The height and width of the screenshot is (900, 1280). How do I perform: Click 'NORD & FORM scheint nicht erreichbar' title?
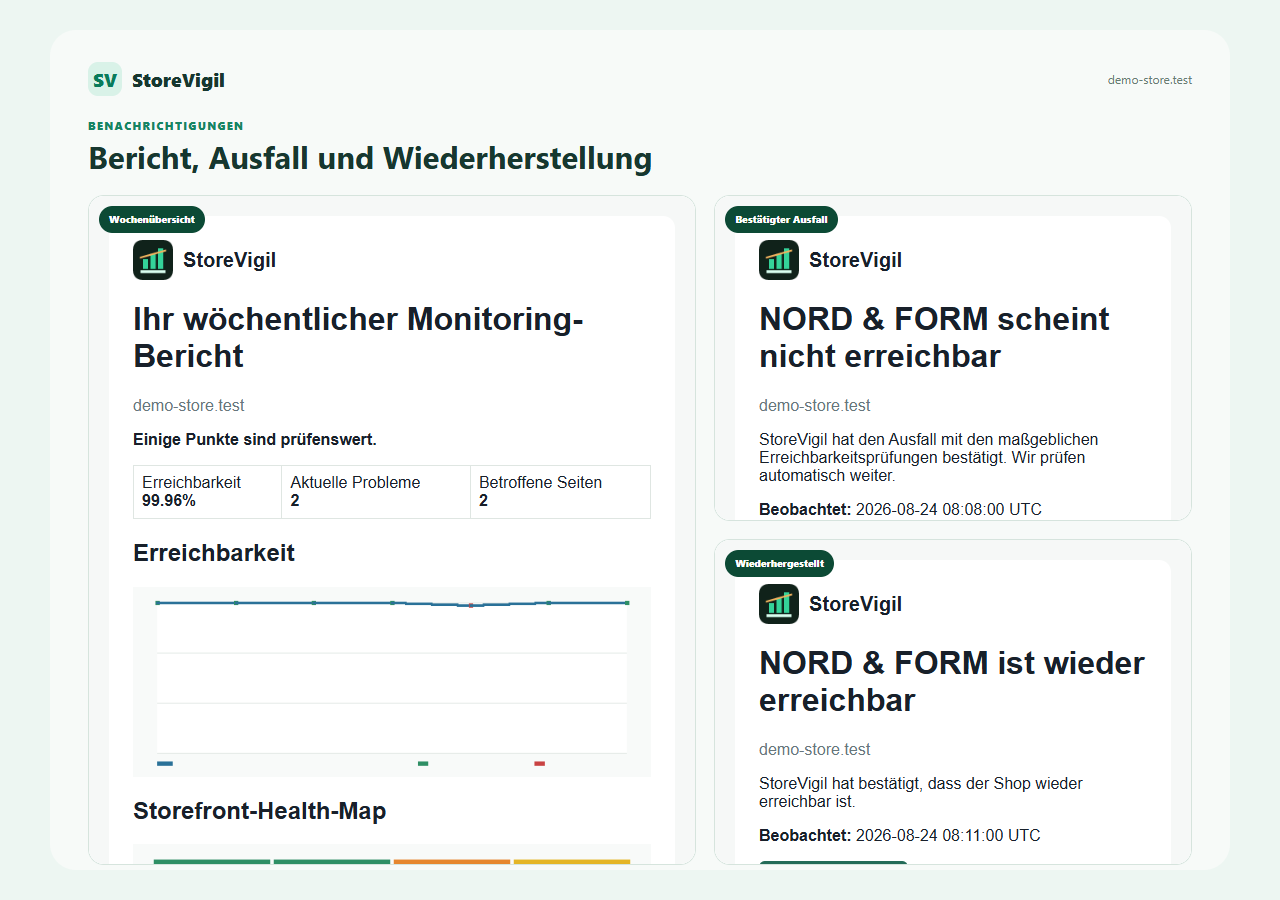pos(934,338)
